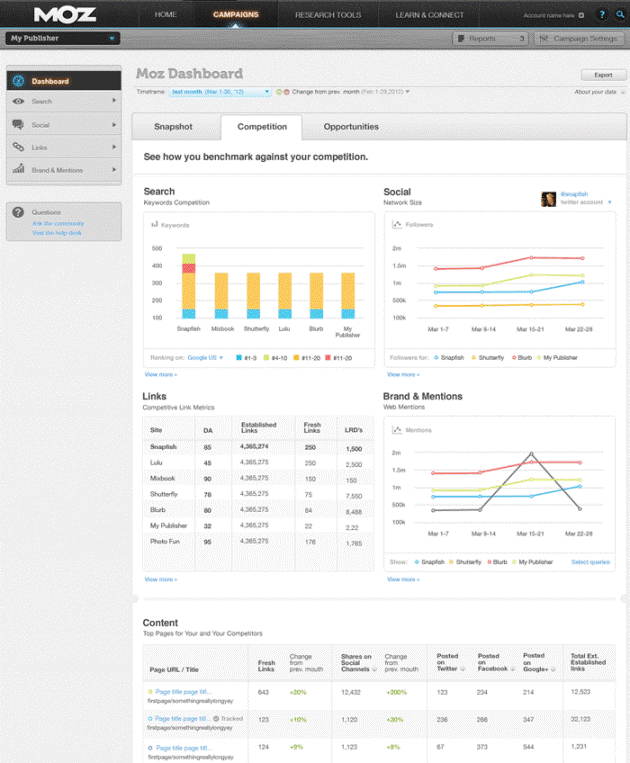Viewport: 630px width, 763px height.
Task: Click the red down change indicator icon
Action: (287, 91)
